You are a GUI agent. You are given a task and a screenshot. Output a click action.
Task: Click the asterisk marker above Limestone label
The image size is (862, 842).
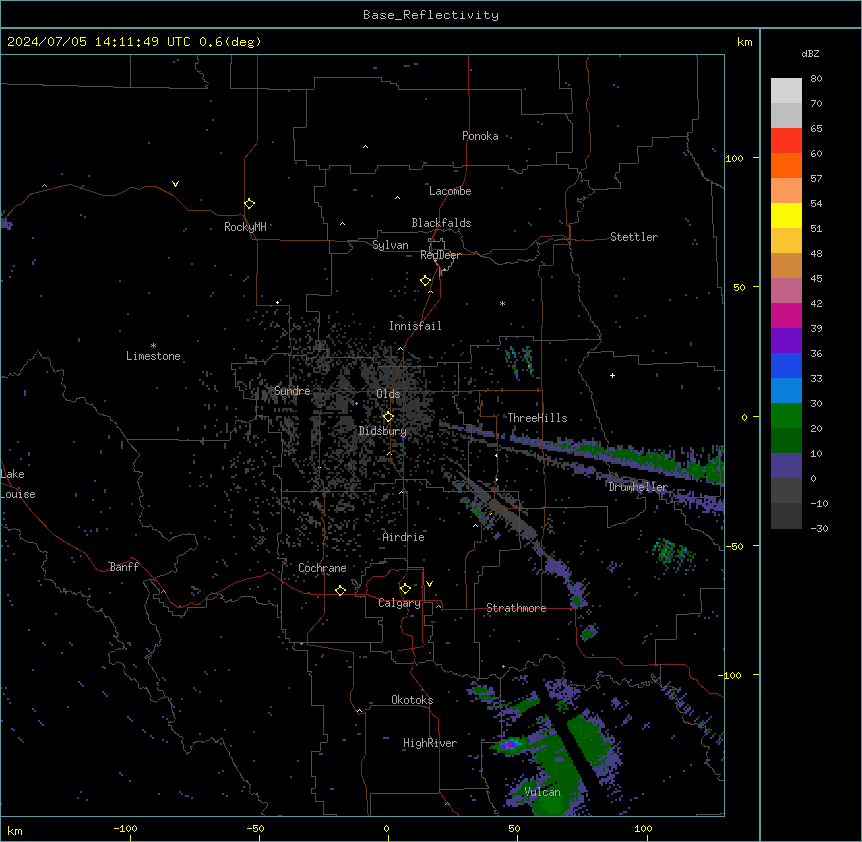tap(153, 346)
